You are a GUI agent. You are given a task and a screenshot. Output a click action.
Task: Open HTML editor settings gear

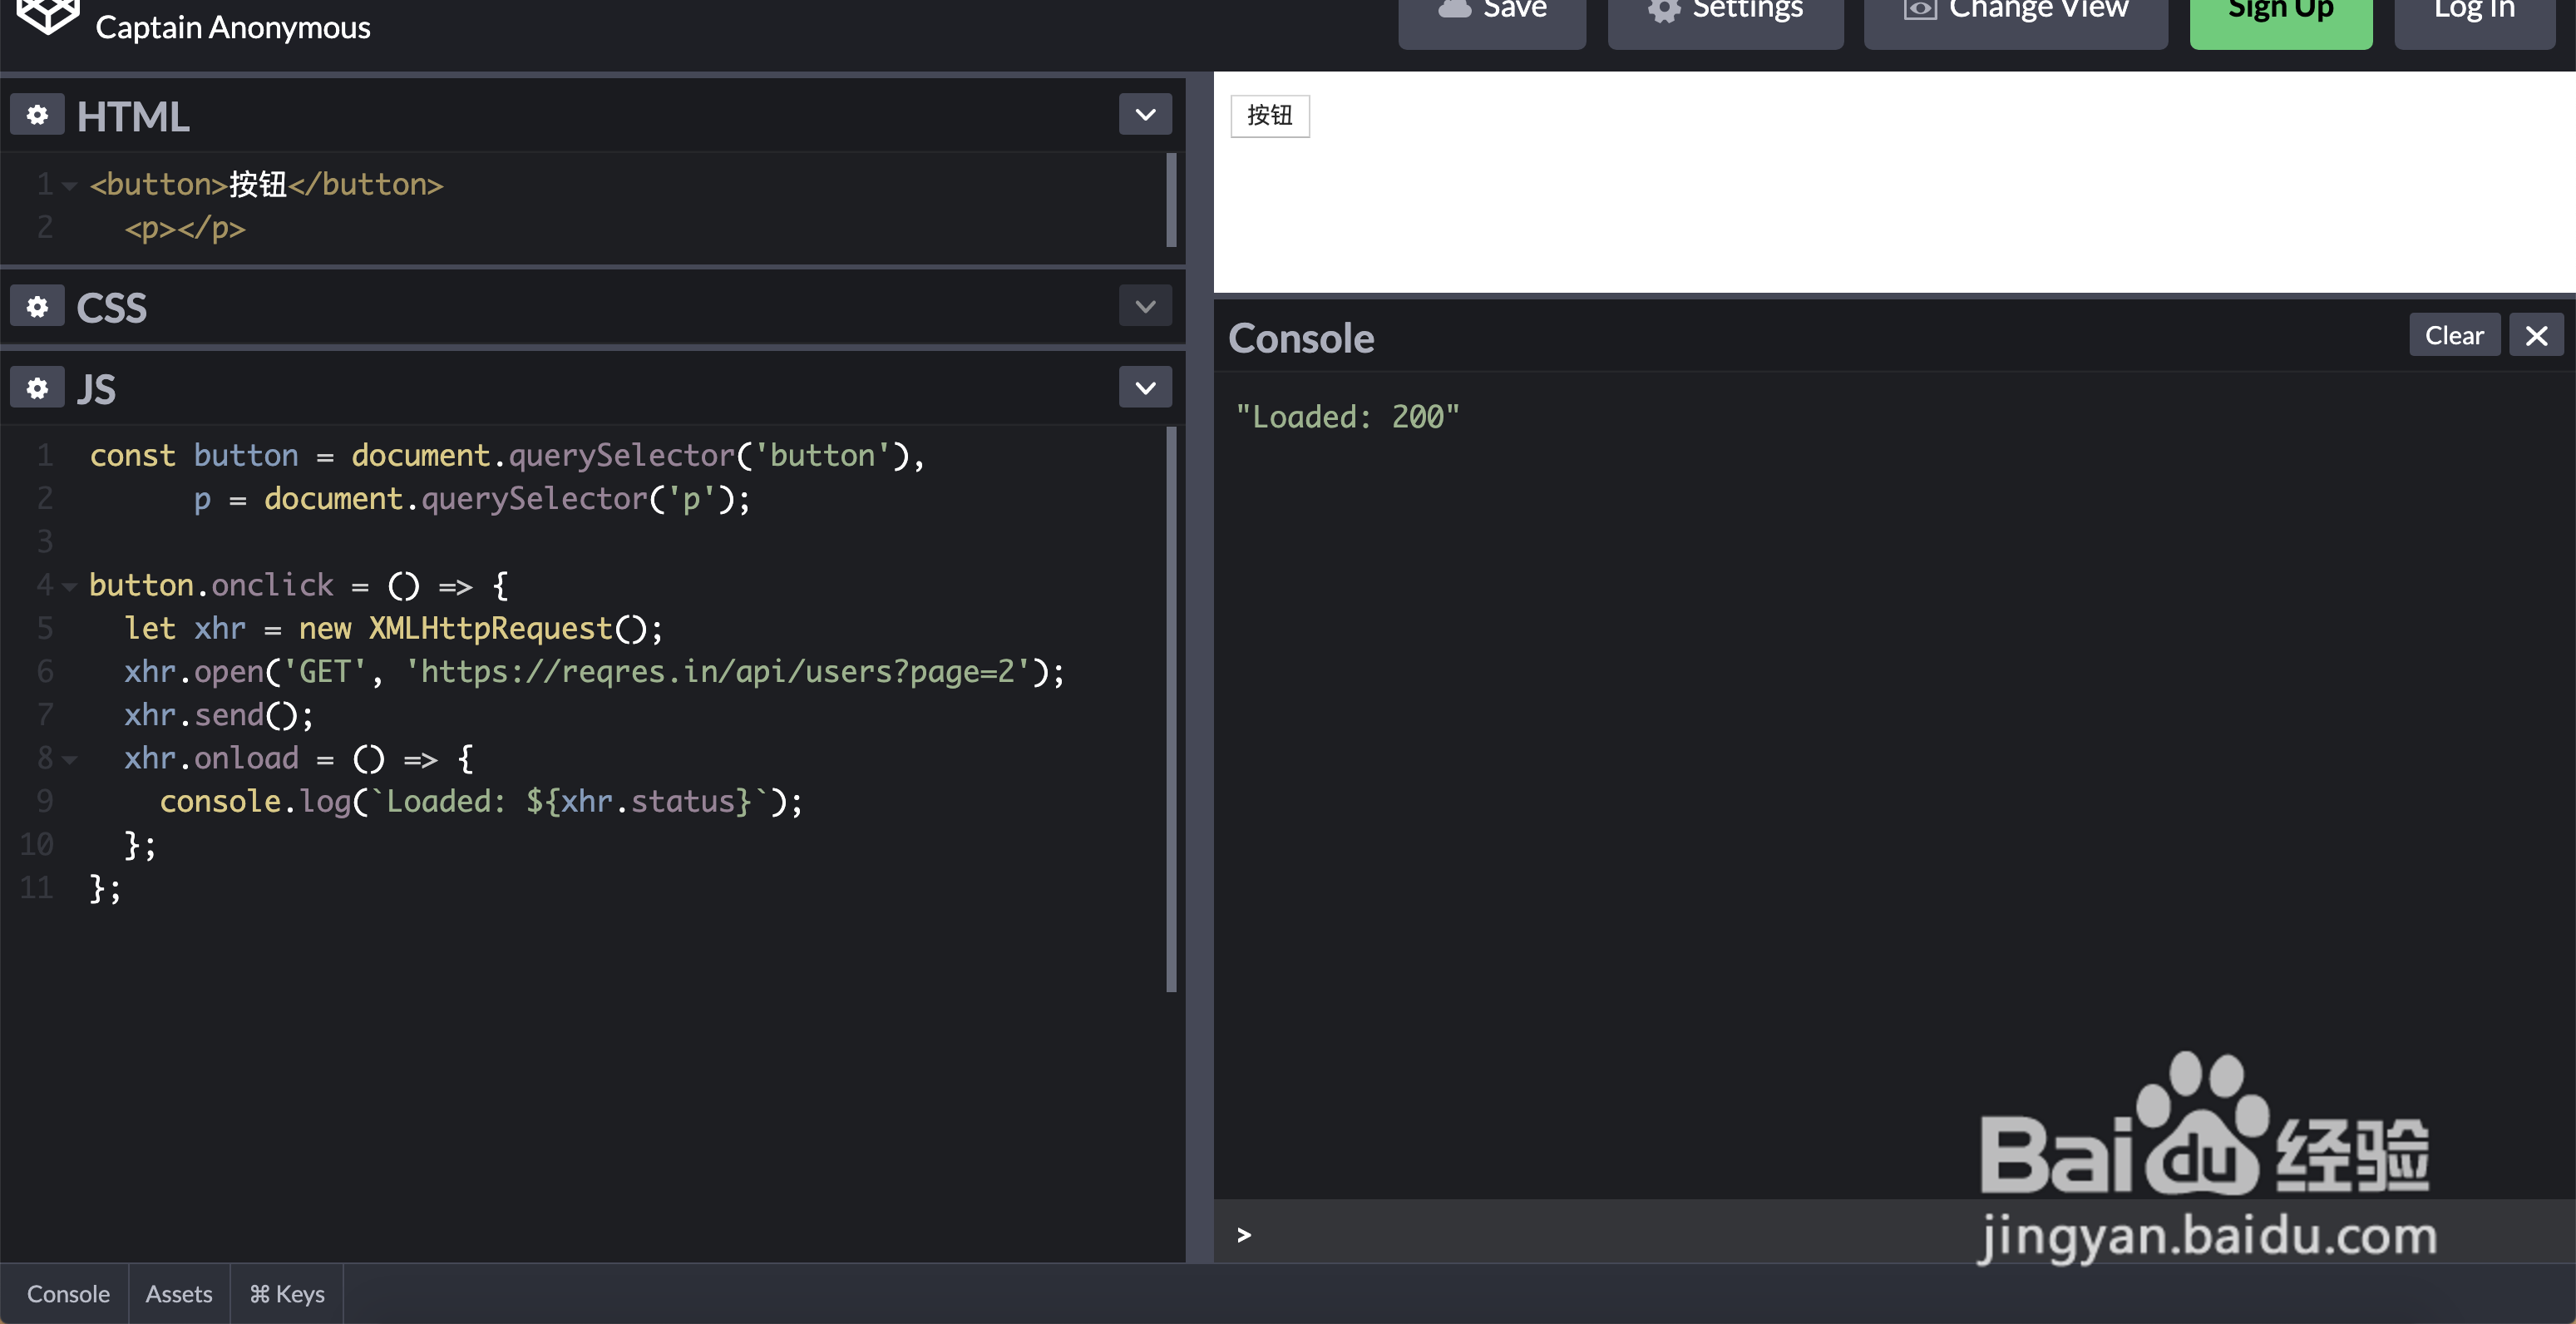point(37,115)
